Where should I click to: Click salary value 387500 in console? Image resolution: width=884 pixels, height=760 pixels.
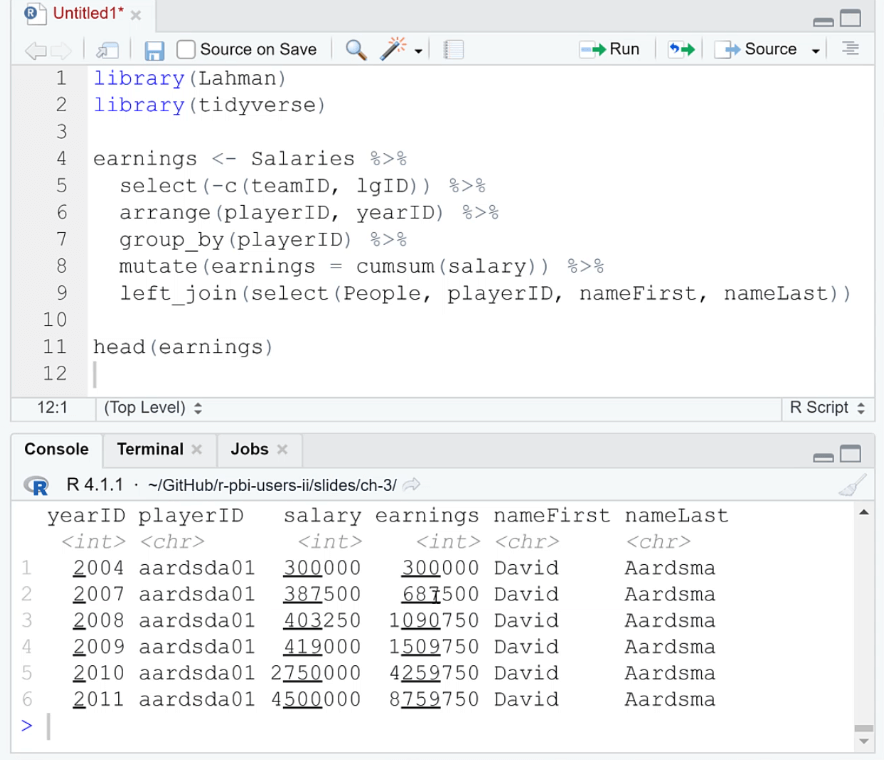click(322, 594)
